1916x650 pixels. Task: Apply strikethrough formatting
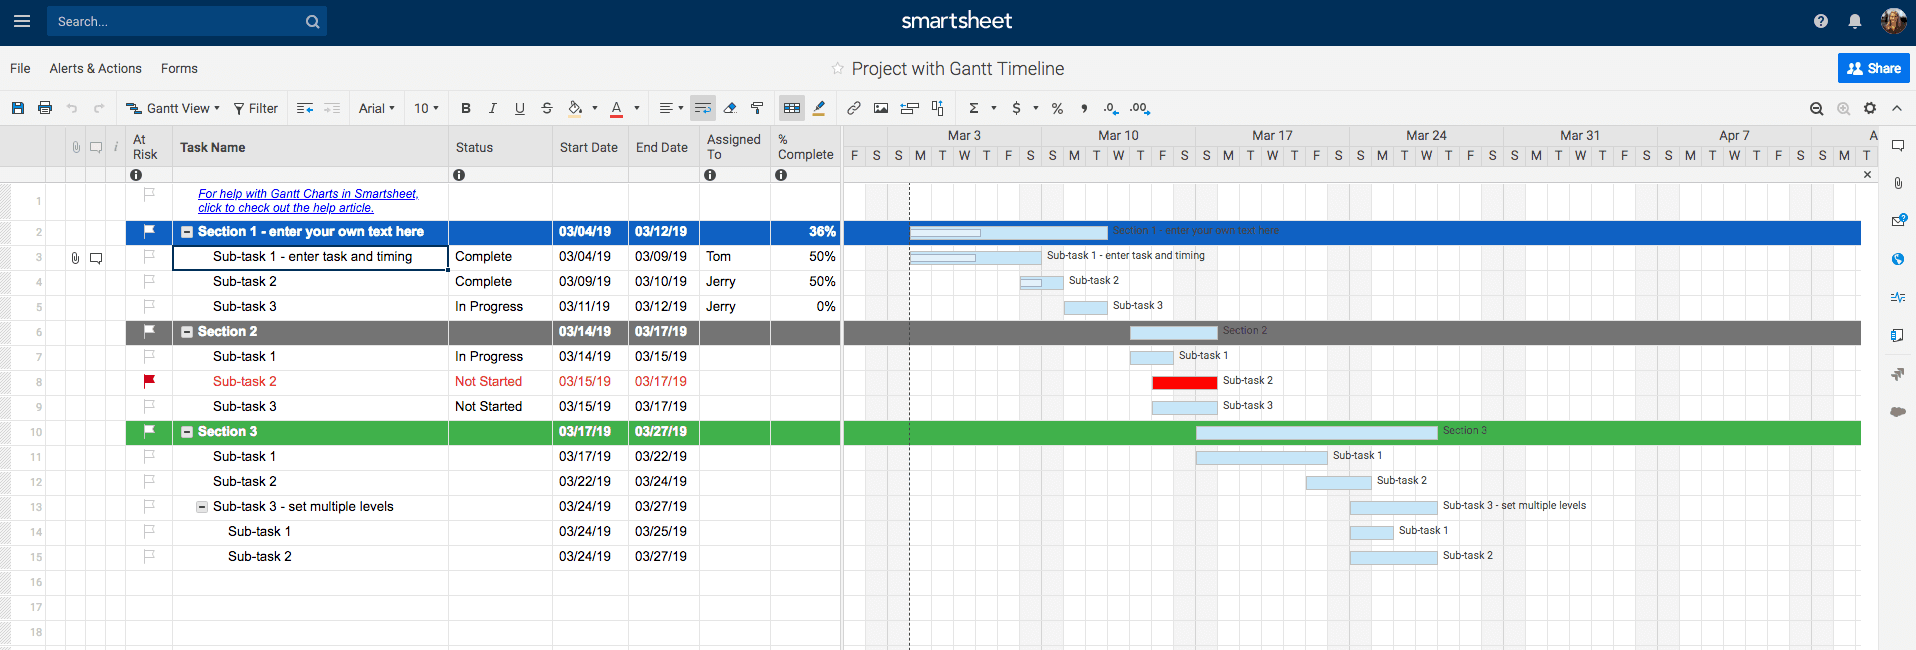547,108
